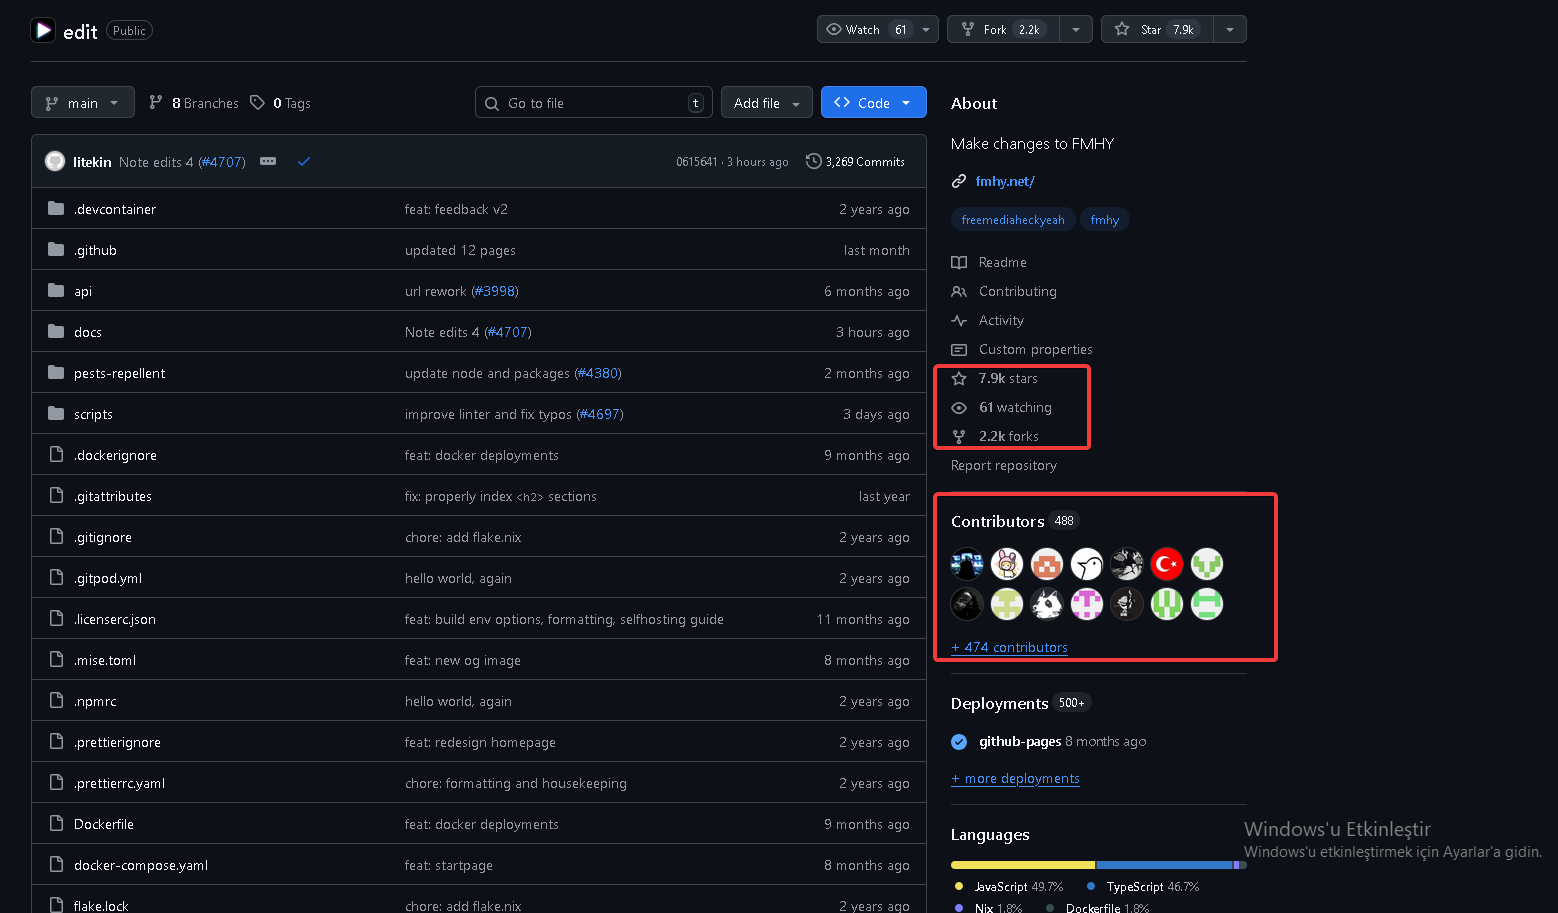
Task: Click the link icon beside fmhy.net
Action: [x=959, y=181]
